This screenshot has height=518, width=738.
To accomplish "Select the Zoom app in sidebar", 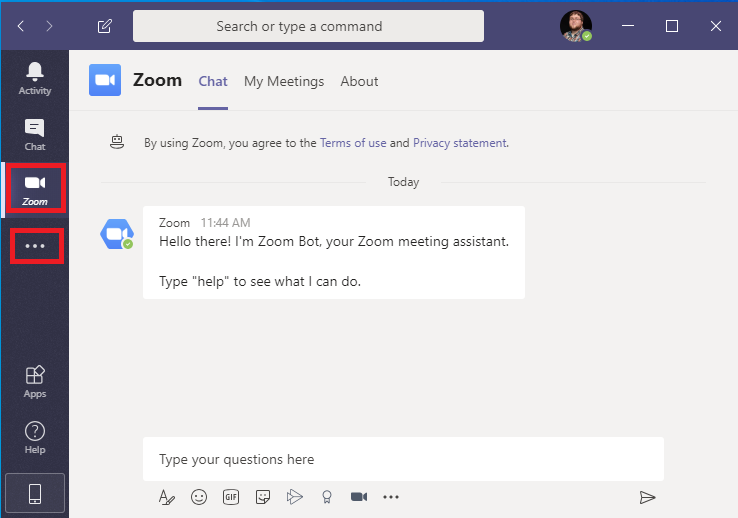I will (x=36, y=189).
